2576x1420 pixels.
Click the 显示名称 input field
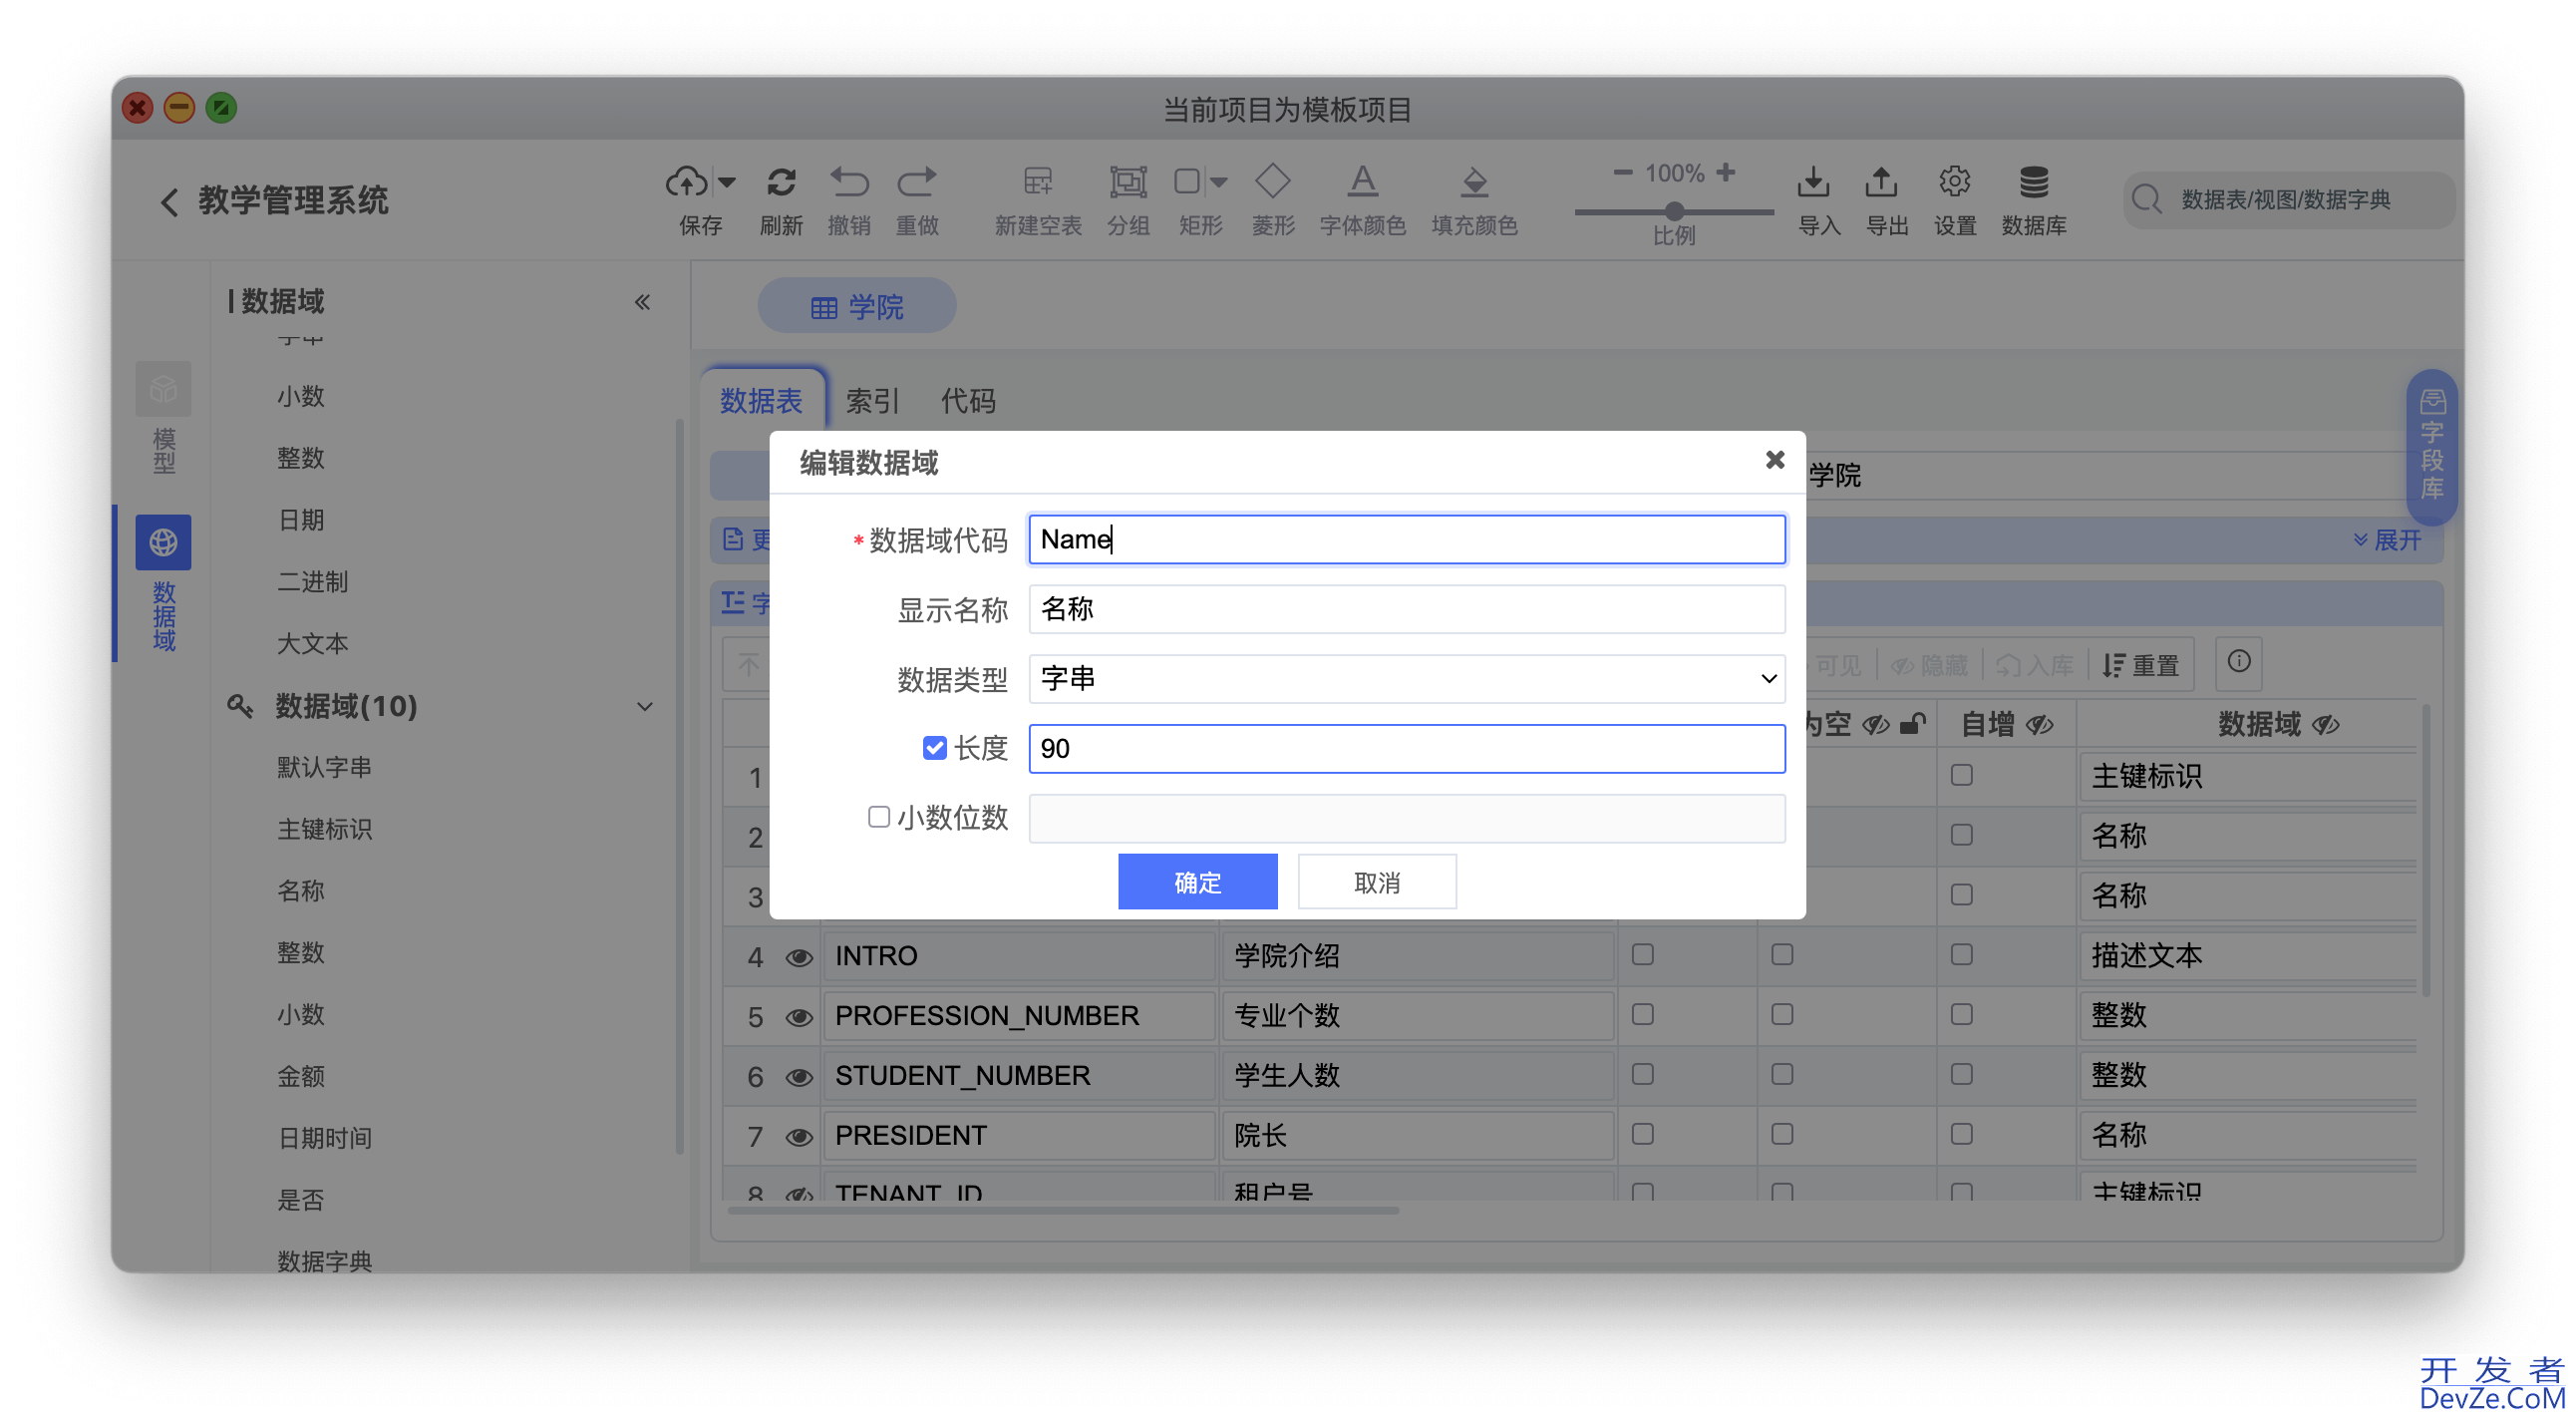1406,609
